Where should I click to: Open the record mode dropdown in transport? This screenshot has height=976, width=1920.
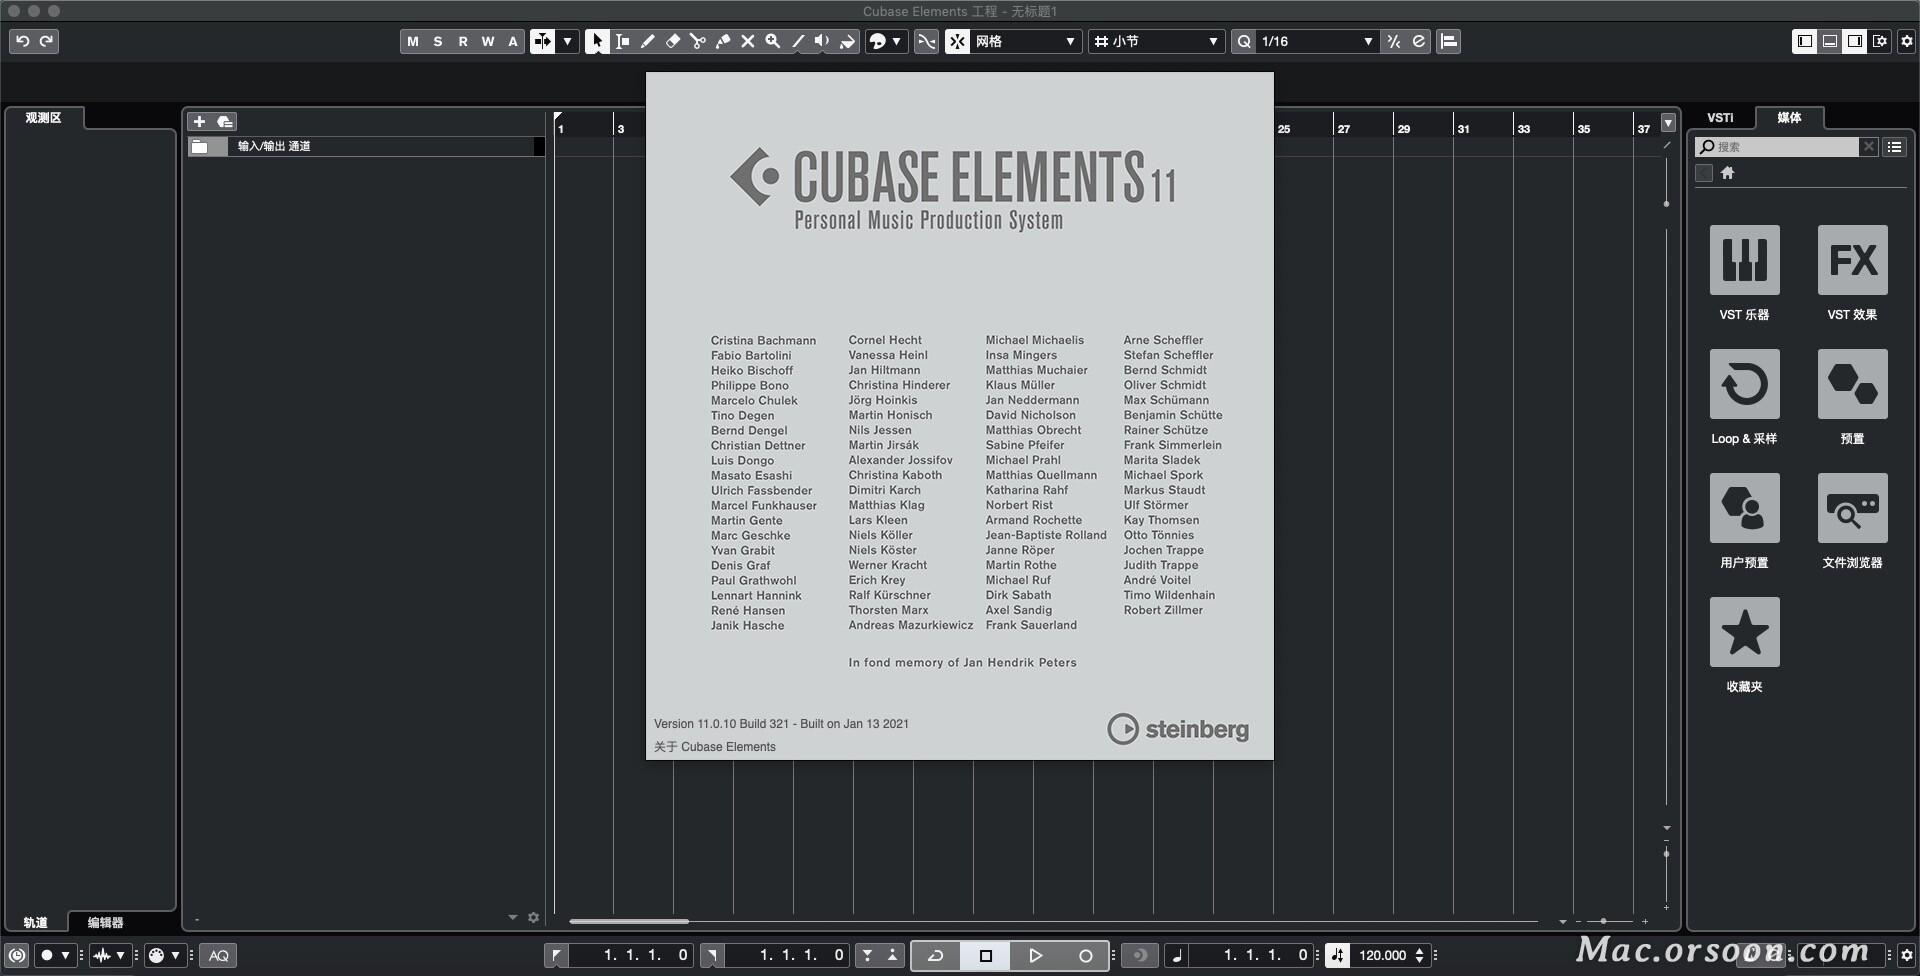(x=54, y=955)
